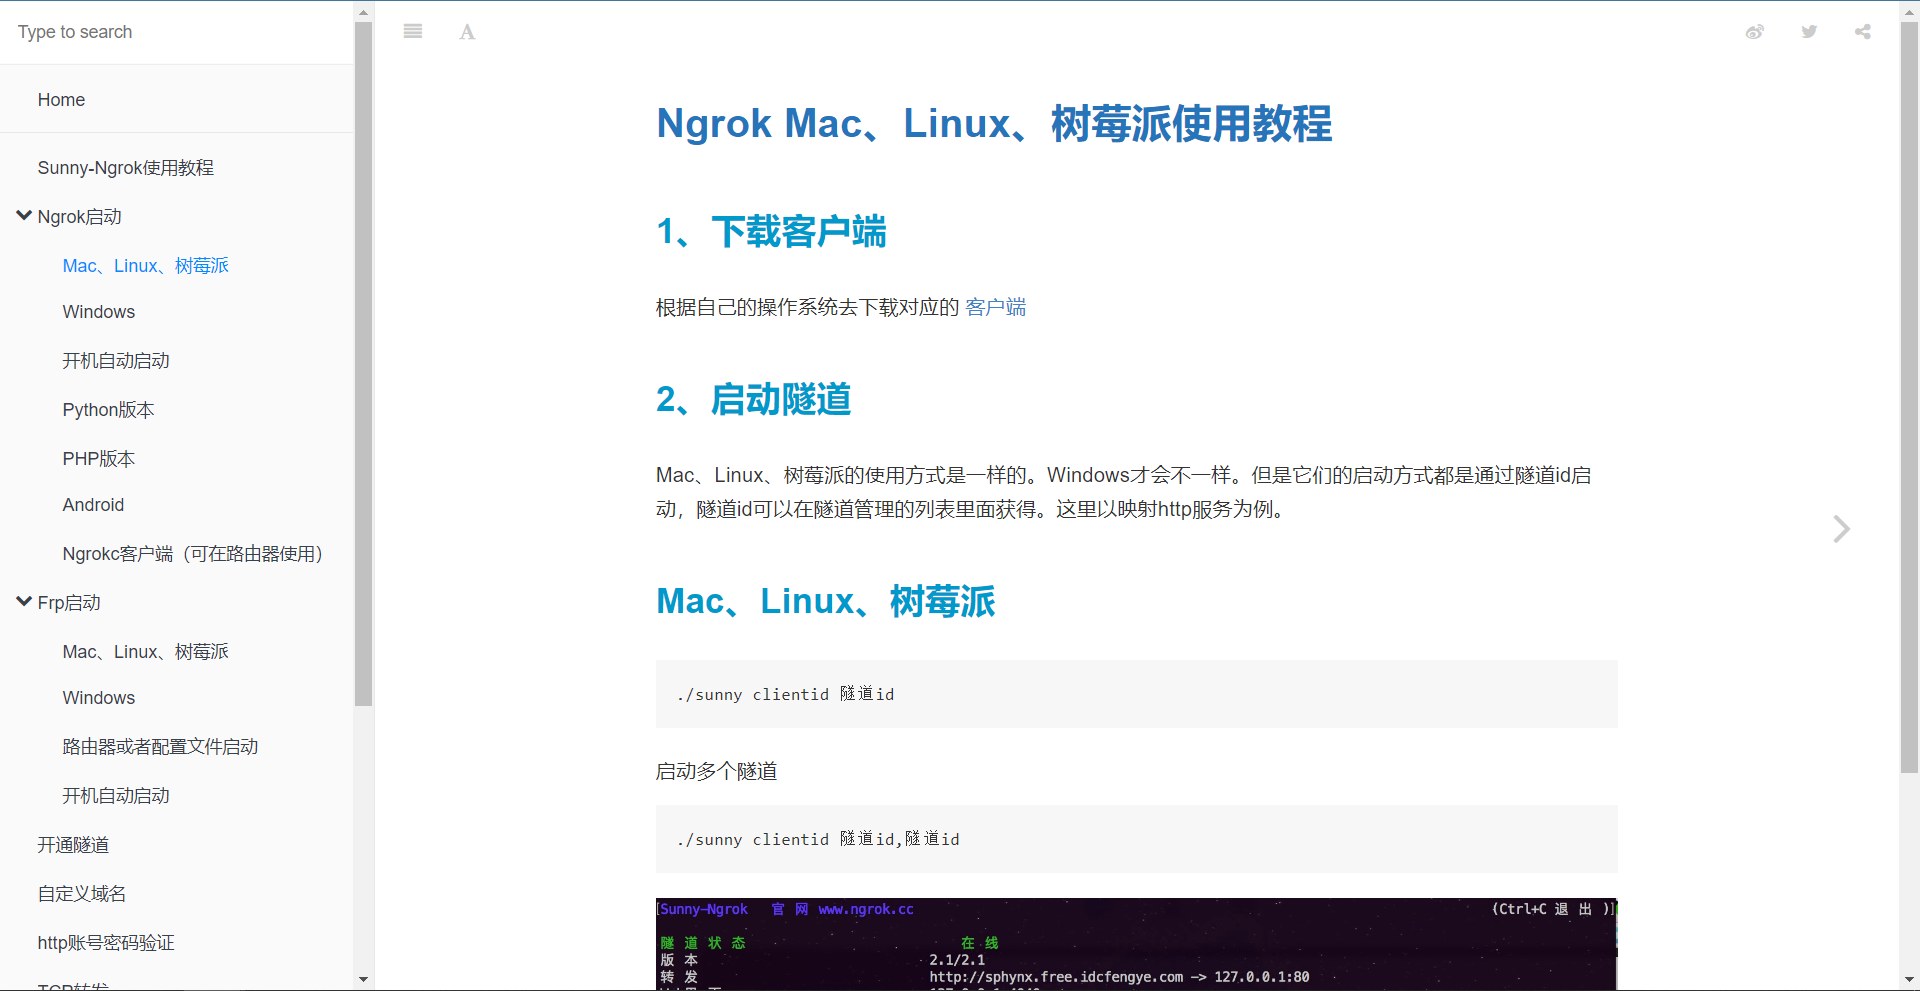The height and width of the screenshot is (991, 1920).
Task: Open the PHP版本 page
Action: click(x=98, y=459)
